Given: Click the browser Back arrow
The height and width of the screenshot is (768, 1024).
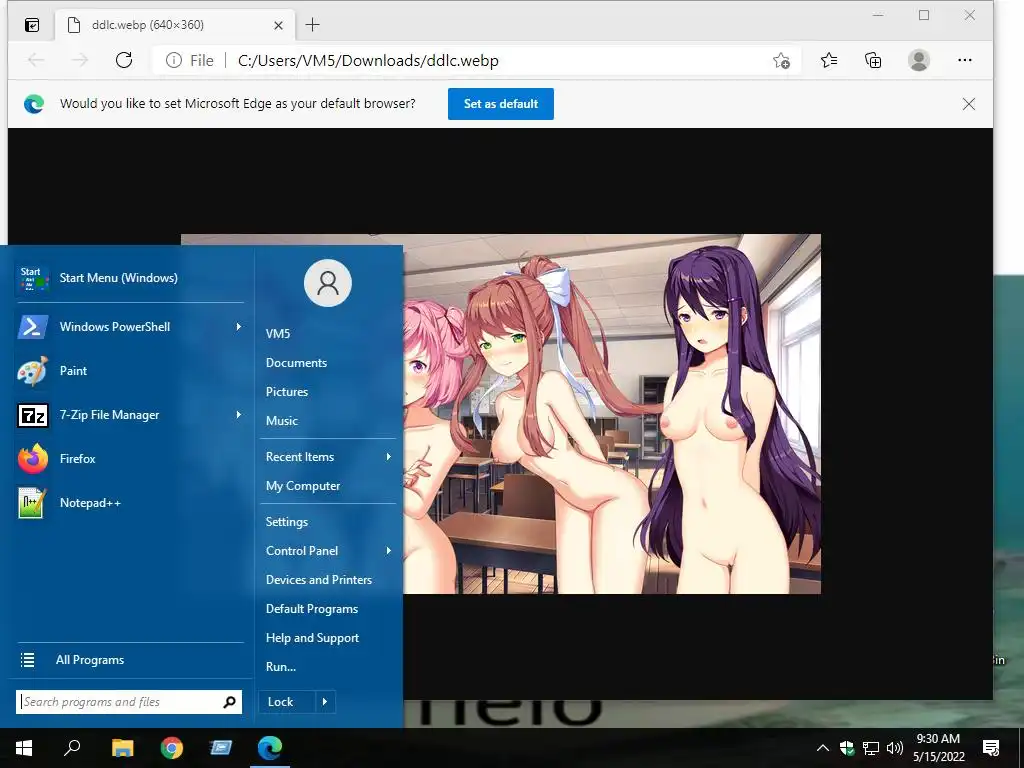Looking at the screenshot, I should (x=36, y=60).
